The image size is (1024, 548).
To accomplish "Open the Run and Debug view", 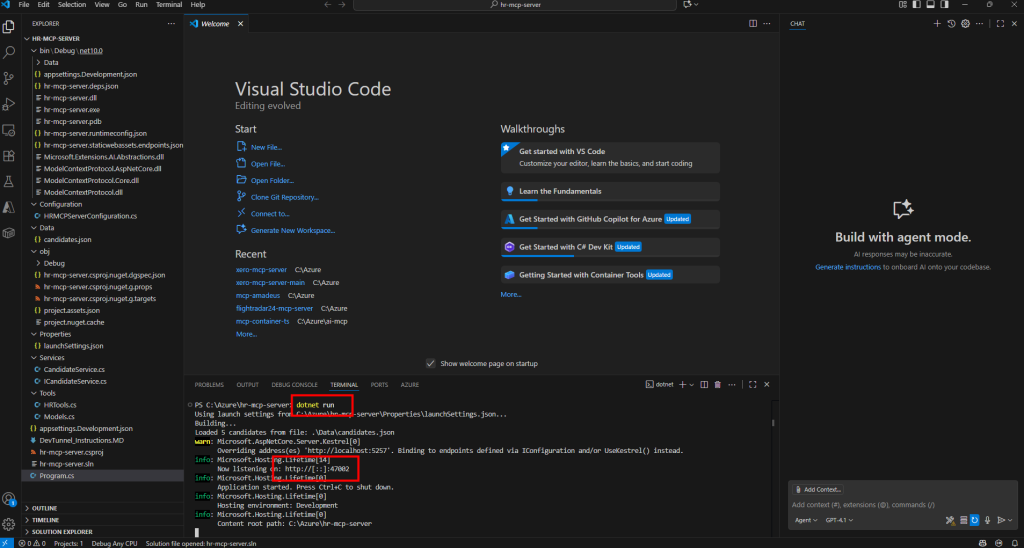I will point(9,104).
